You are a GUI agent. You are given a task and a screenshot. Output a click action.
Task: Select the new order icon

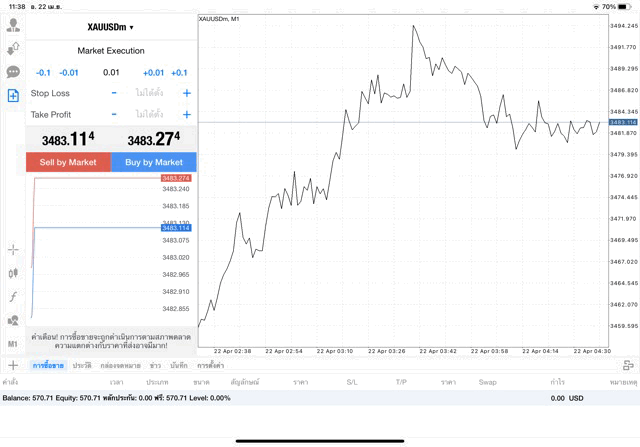(x=13, y=96)
